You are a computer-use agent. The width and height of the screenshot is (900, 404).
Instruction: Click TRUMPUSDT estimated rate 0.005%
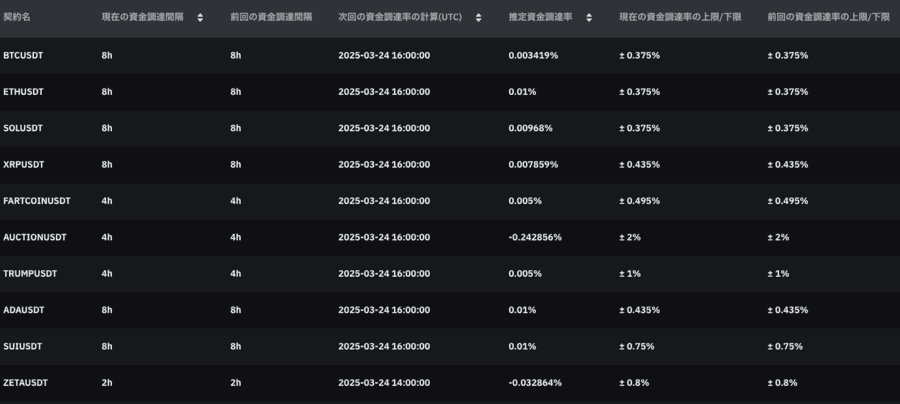pos(525,274)
